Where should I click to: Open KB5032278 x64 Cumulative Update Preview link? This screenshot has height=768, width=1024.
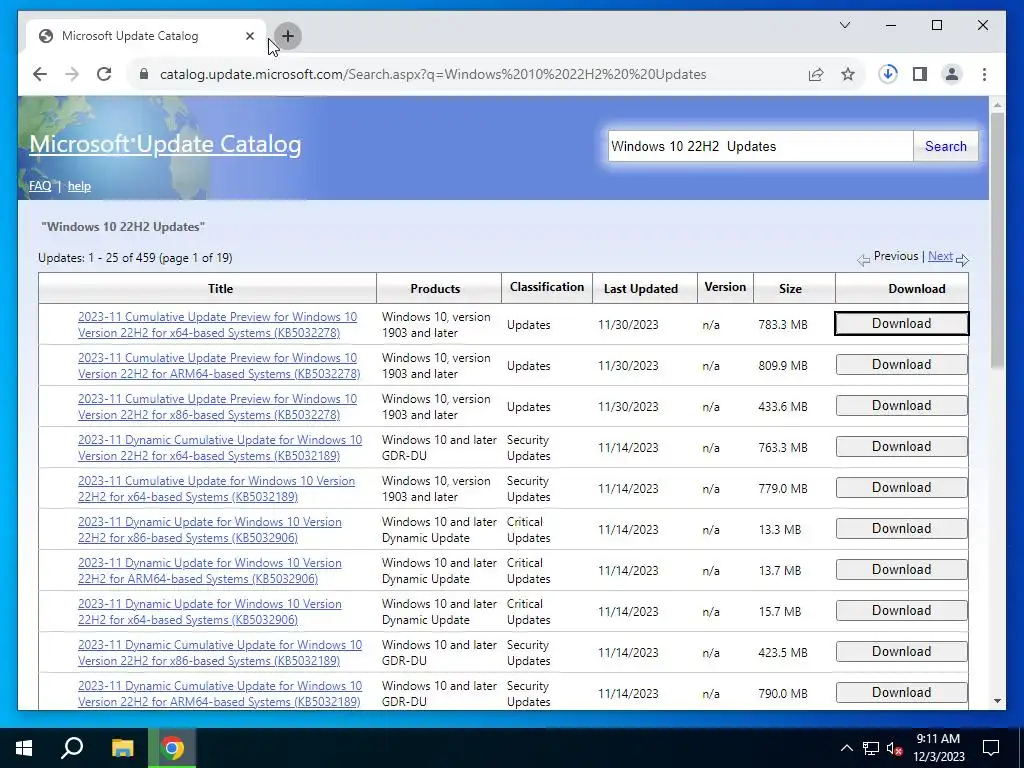tap(217, 325)
